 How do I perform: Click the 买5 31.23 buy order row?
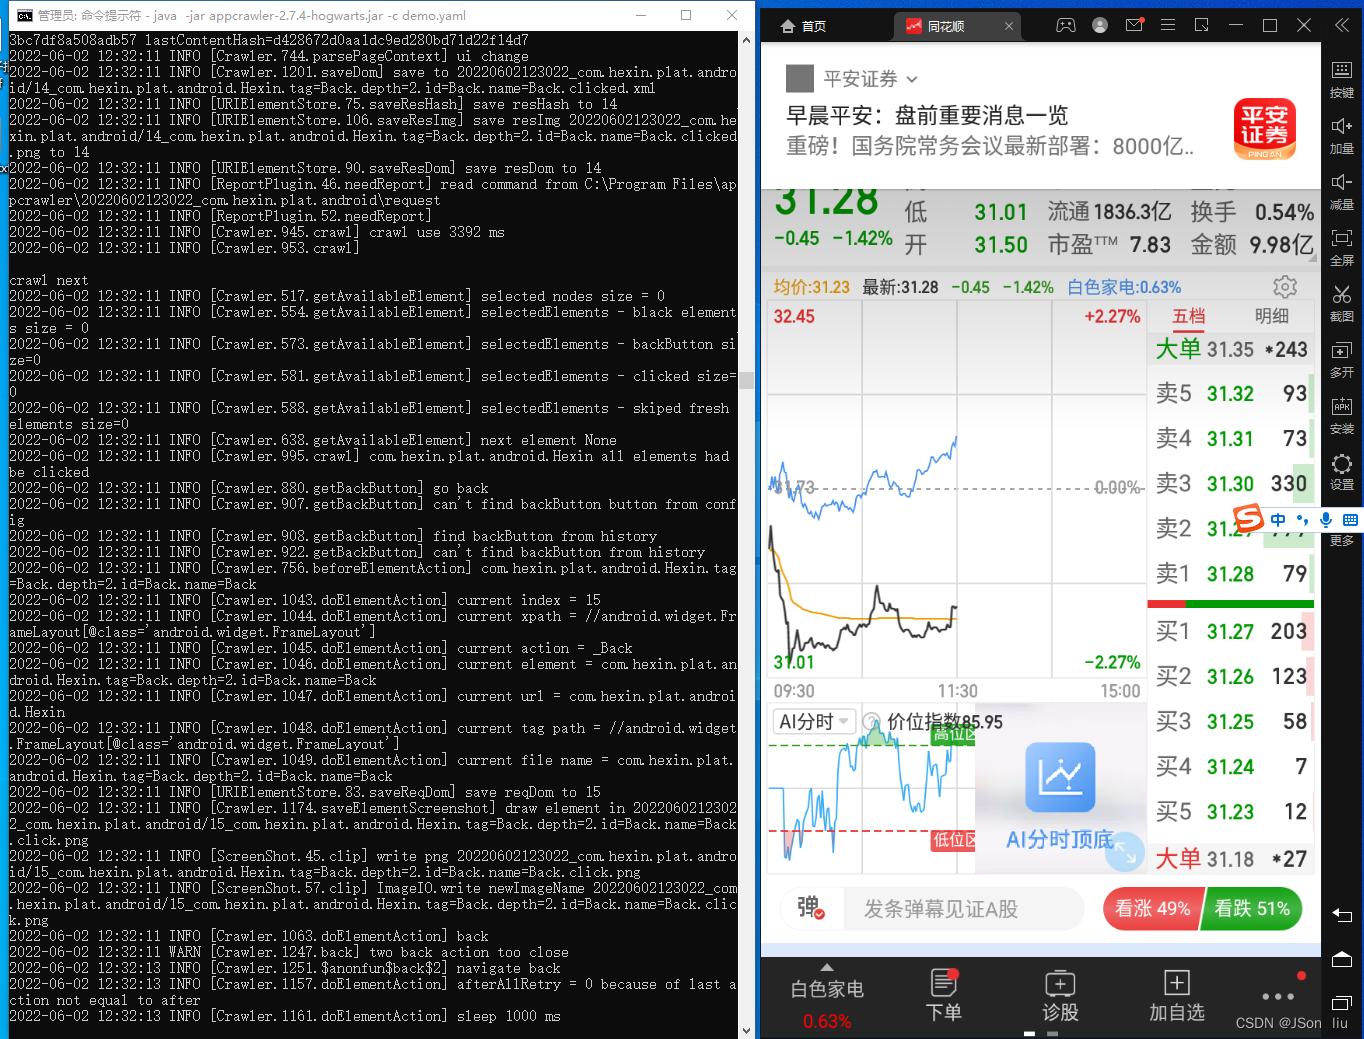1231,811
